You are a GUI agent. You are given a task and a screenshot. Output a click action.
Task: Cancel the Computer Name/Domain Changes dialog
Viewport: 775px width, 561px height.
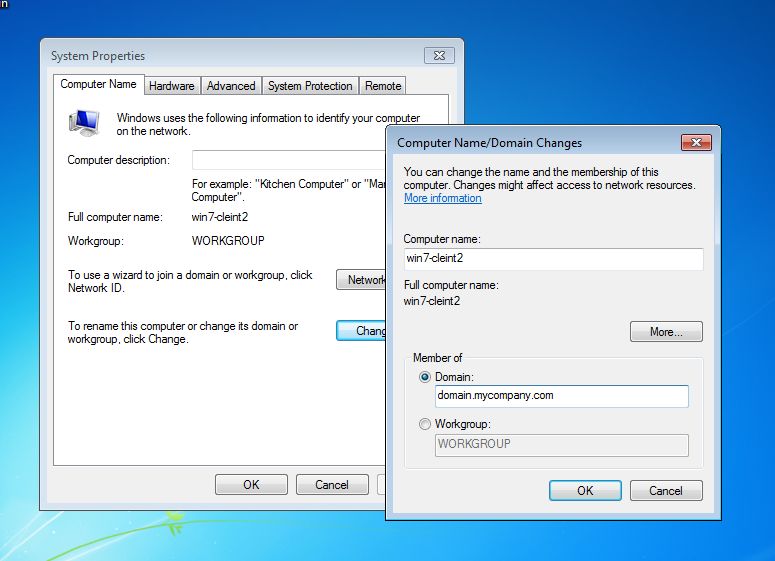(665, 490)
